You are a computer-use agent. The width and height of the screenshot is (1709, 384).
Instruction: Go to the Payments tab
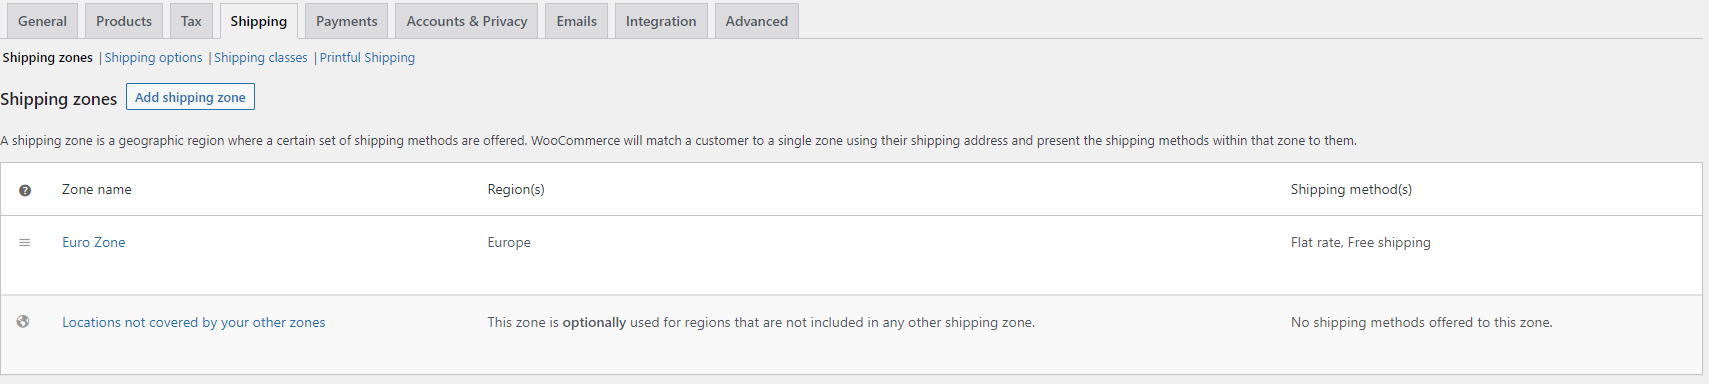tap(347, 21)
